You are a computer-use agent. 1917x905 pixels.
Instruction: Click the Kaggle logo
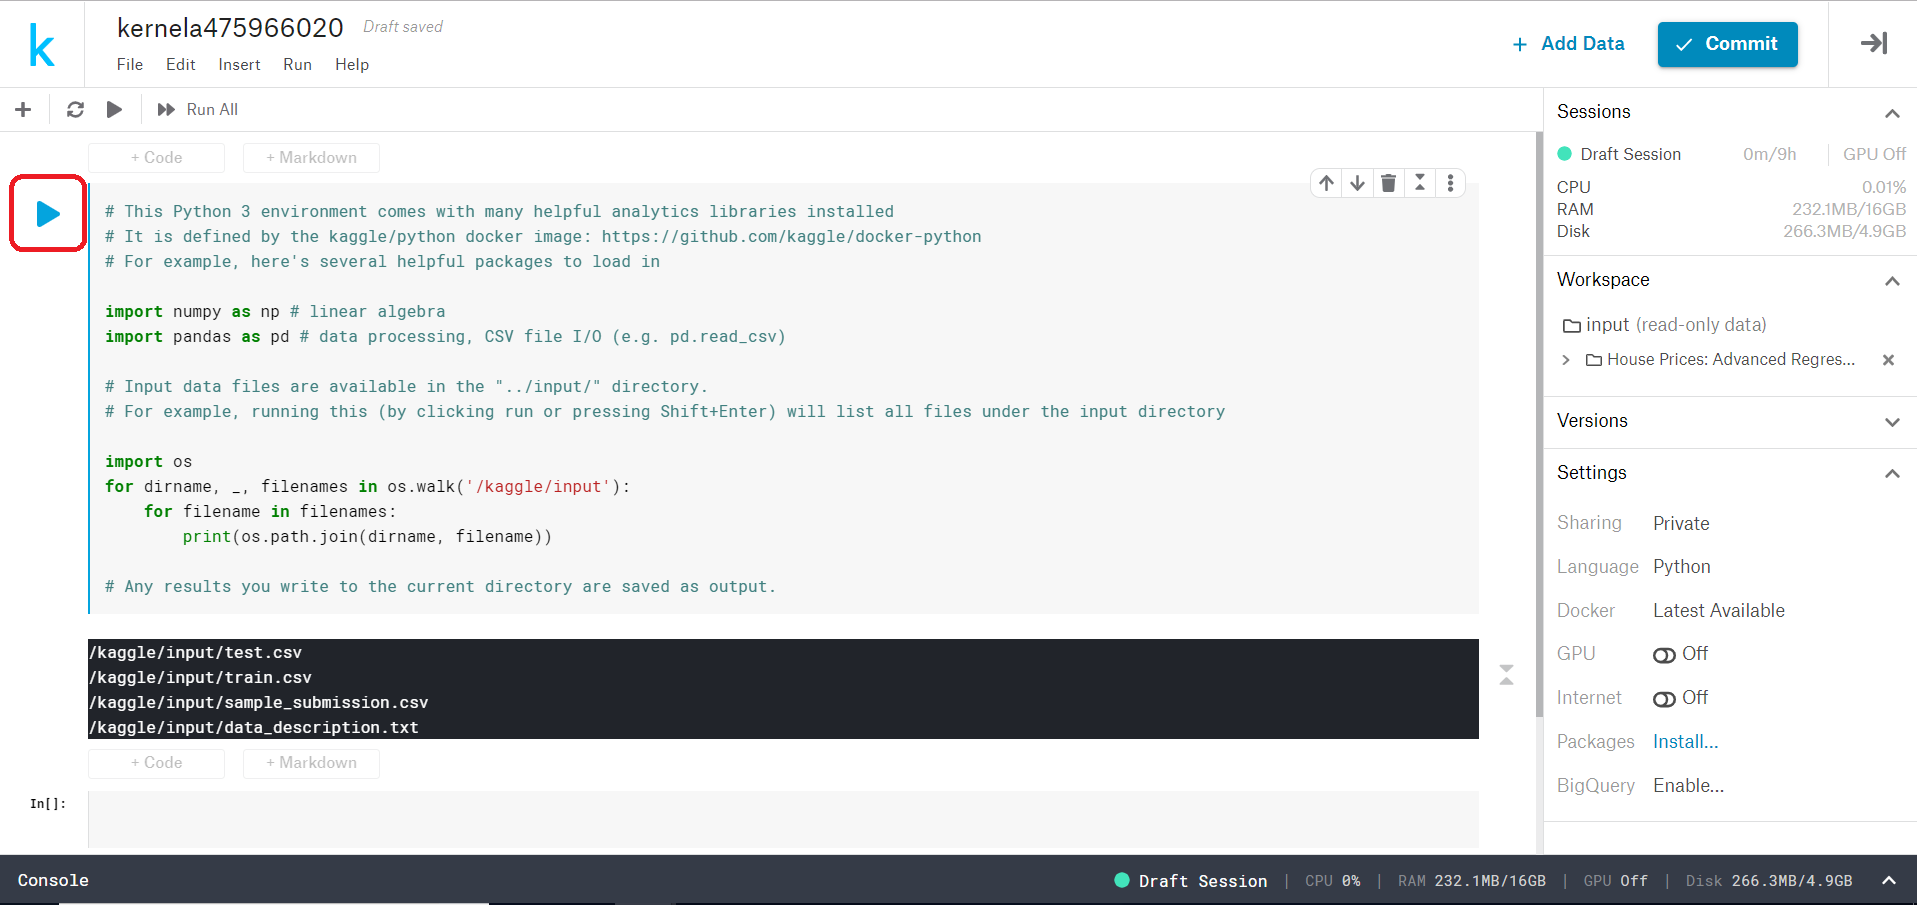[x=41, y=44]
